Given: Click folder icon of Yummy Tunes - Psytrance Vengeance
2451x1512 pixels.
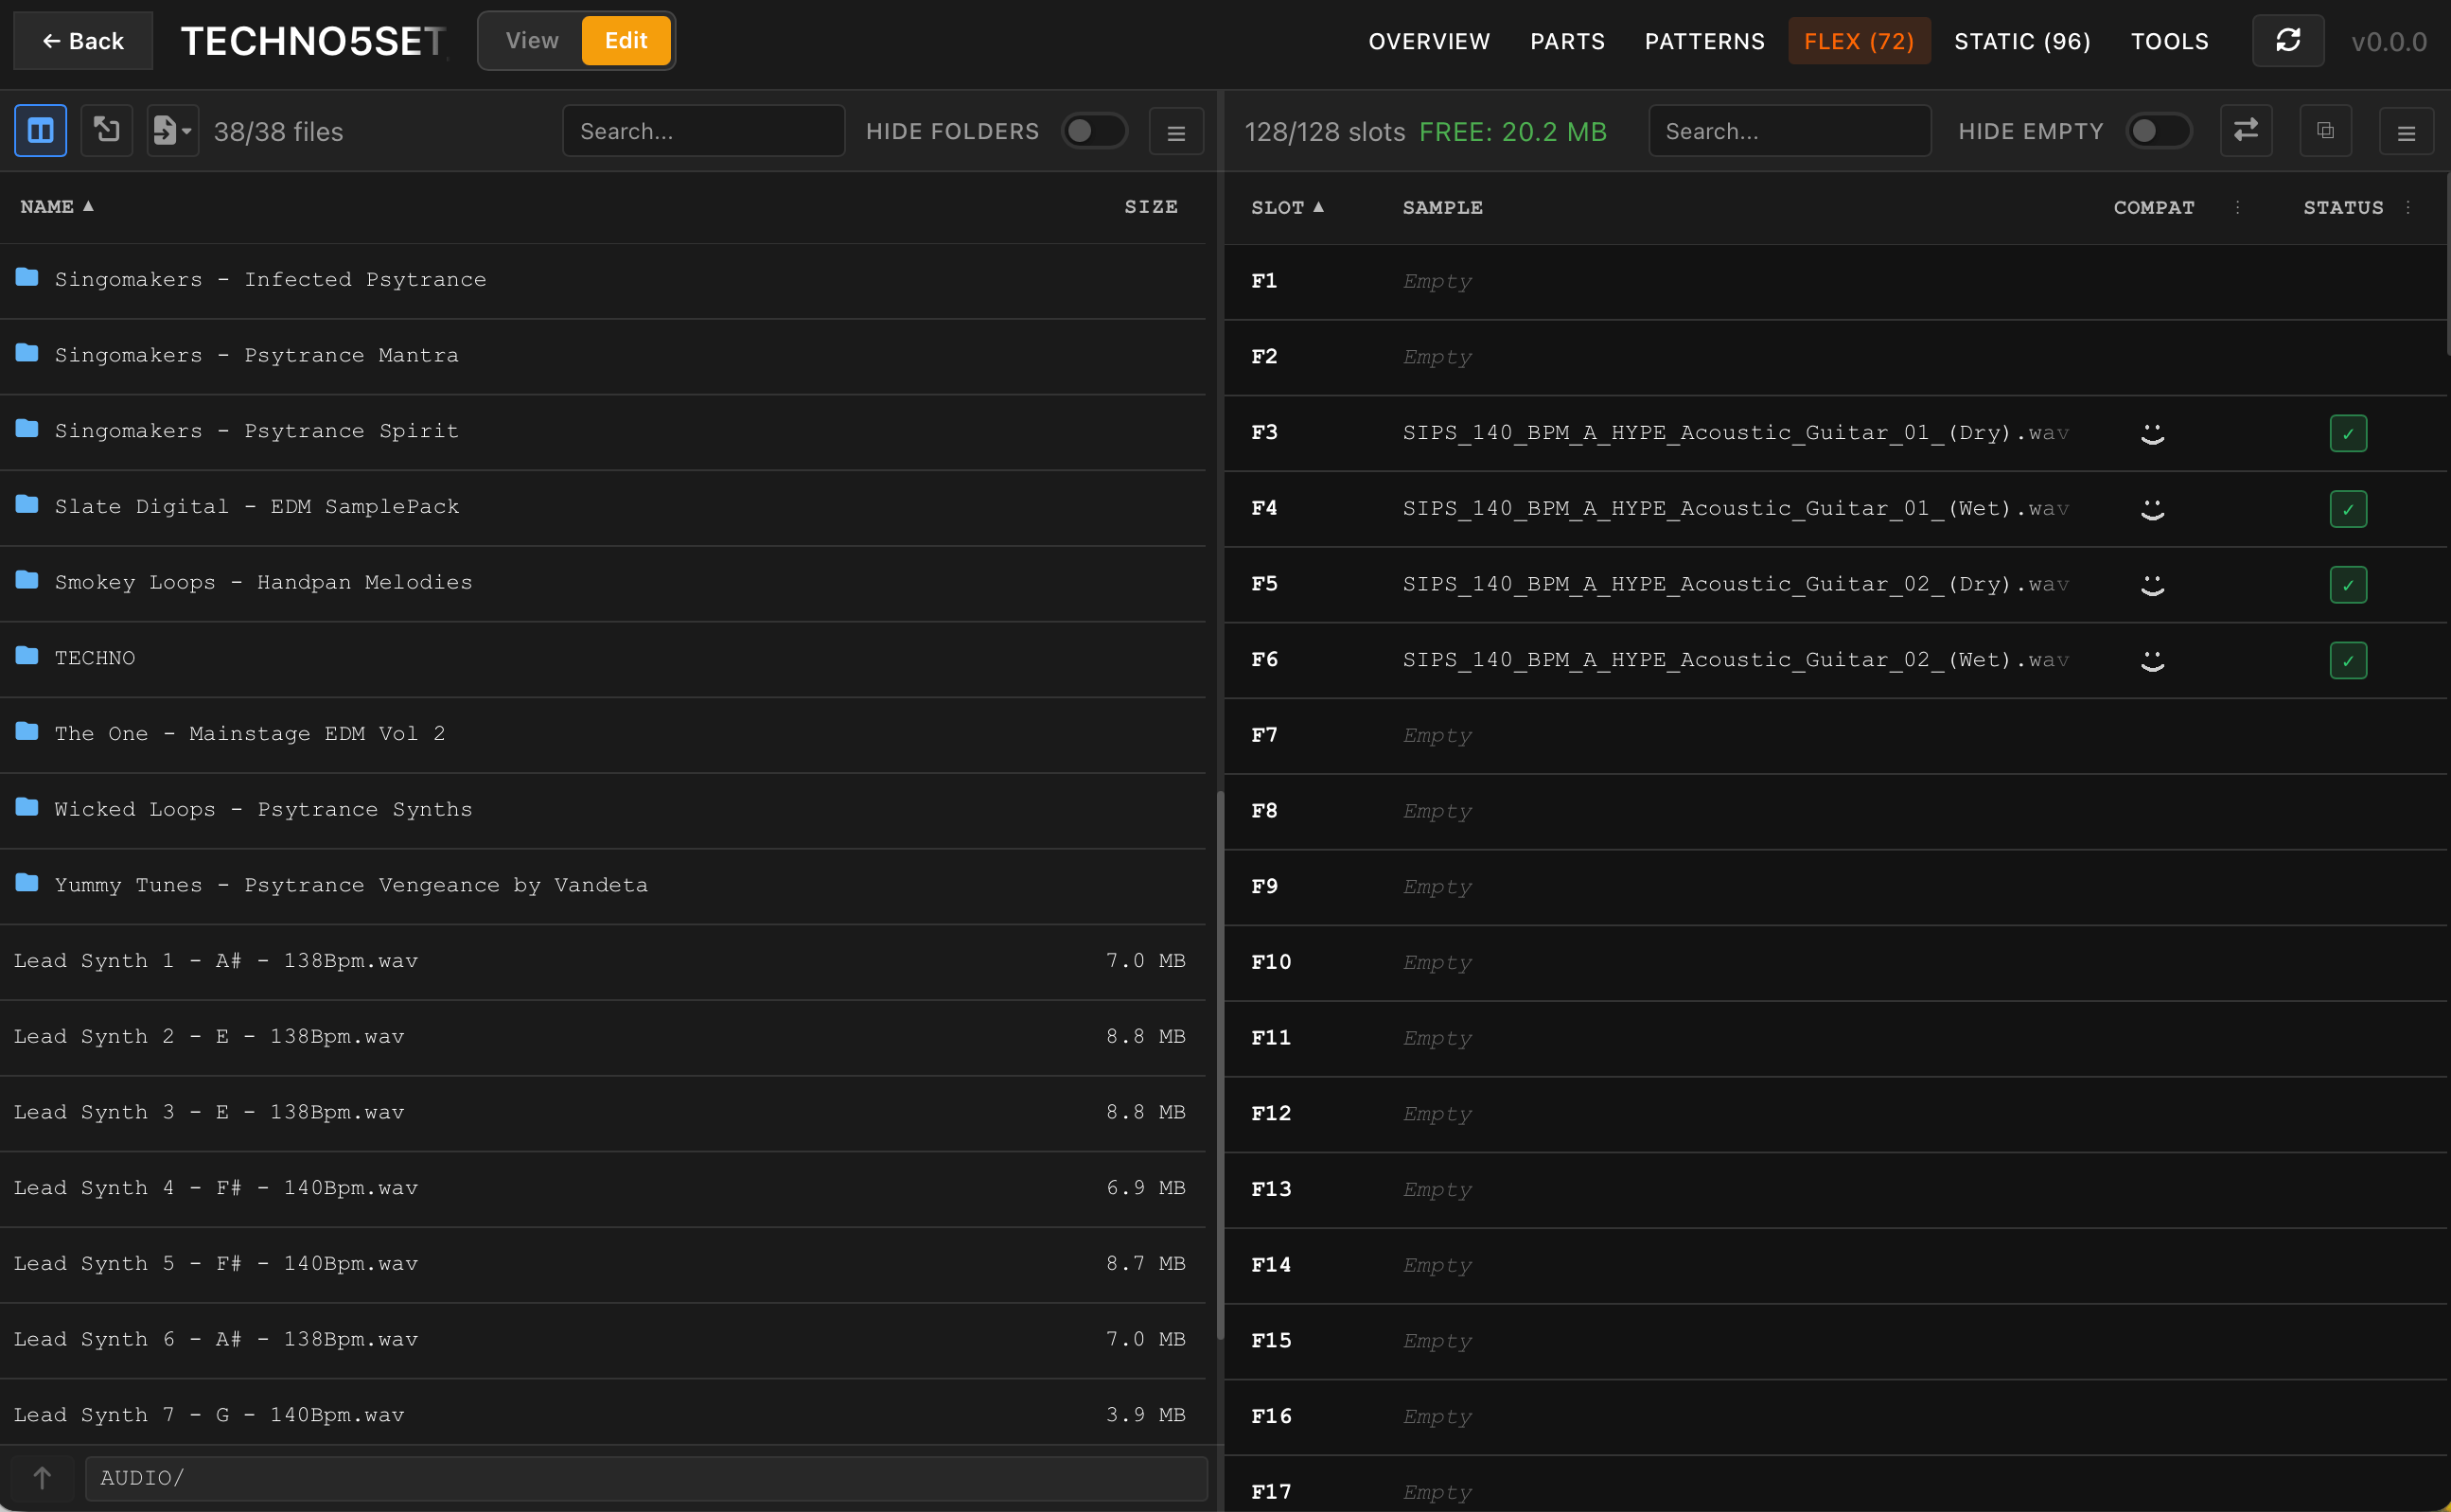Looking at the screenshot, I should point(27,883).
